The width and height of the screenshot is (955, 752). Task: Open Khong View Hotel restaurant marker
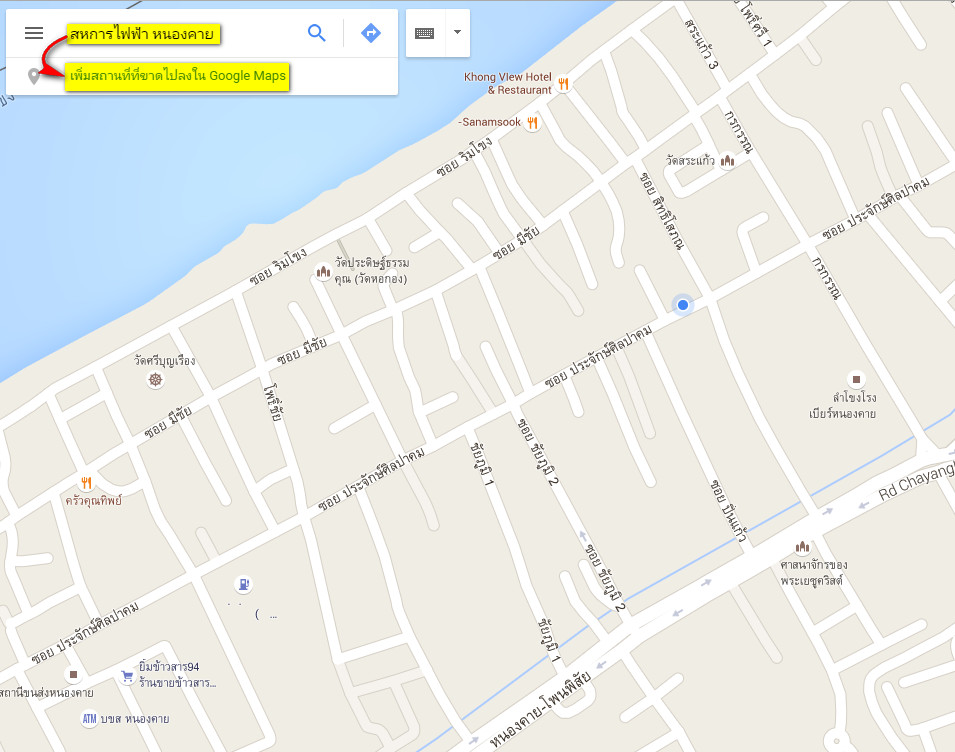(x=563, y=84)
